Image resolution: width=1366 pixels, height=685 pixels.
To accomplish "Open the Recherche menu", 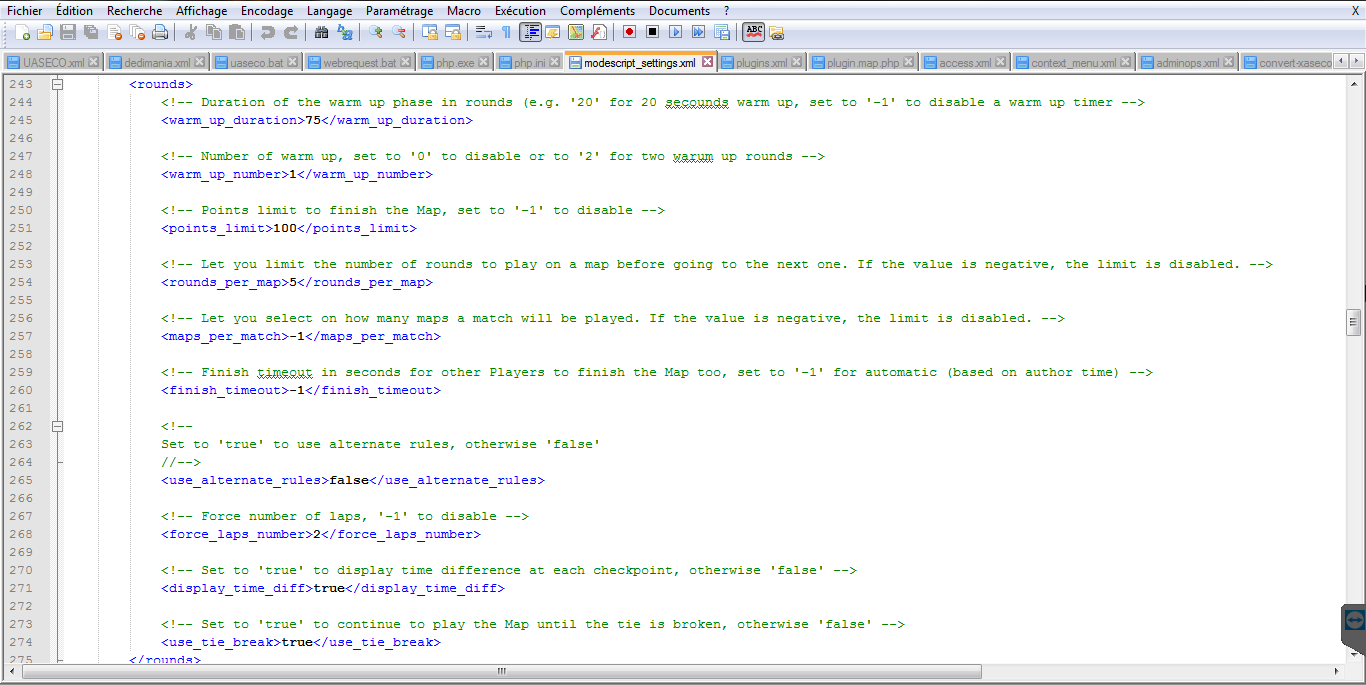I will pos(135,10).
